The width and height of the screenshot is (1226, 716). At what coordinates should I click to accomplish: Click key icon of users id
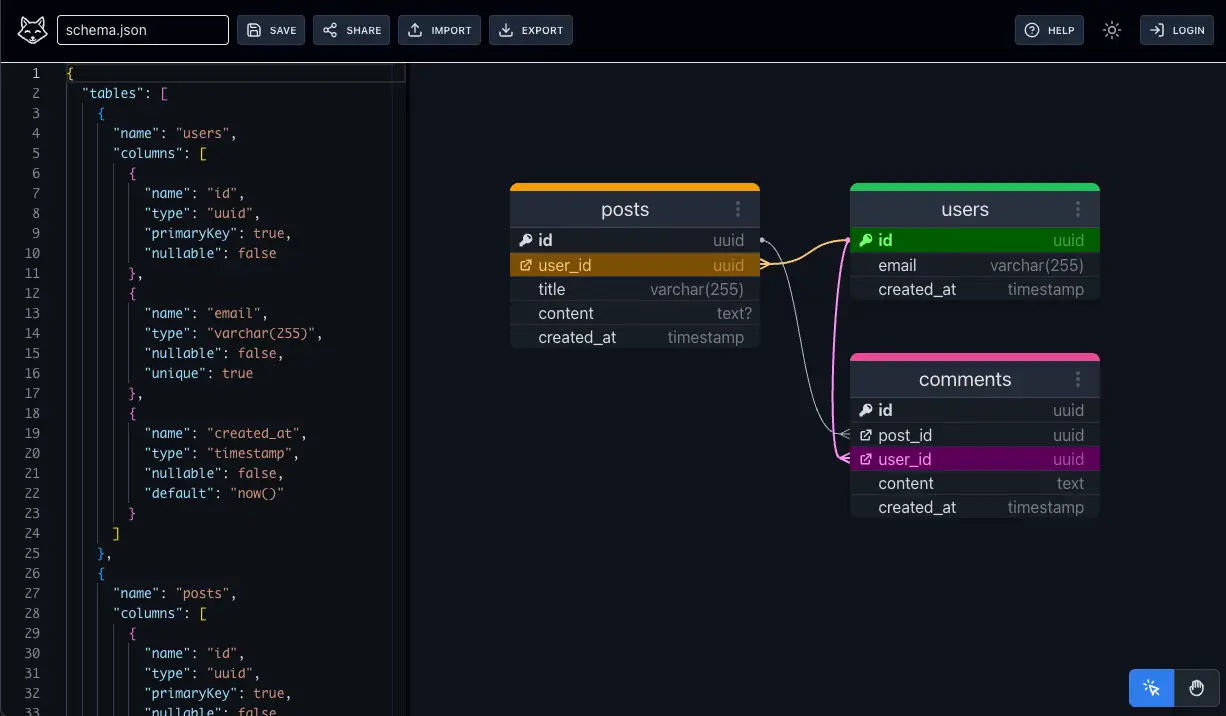point(866,240)
